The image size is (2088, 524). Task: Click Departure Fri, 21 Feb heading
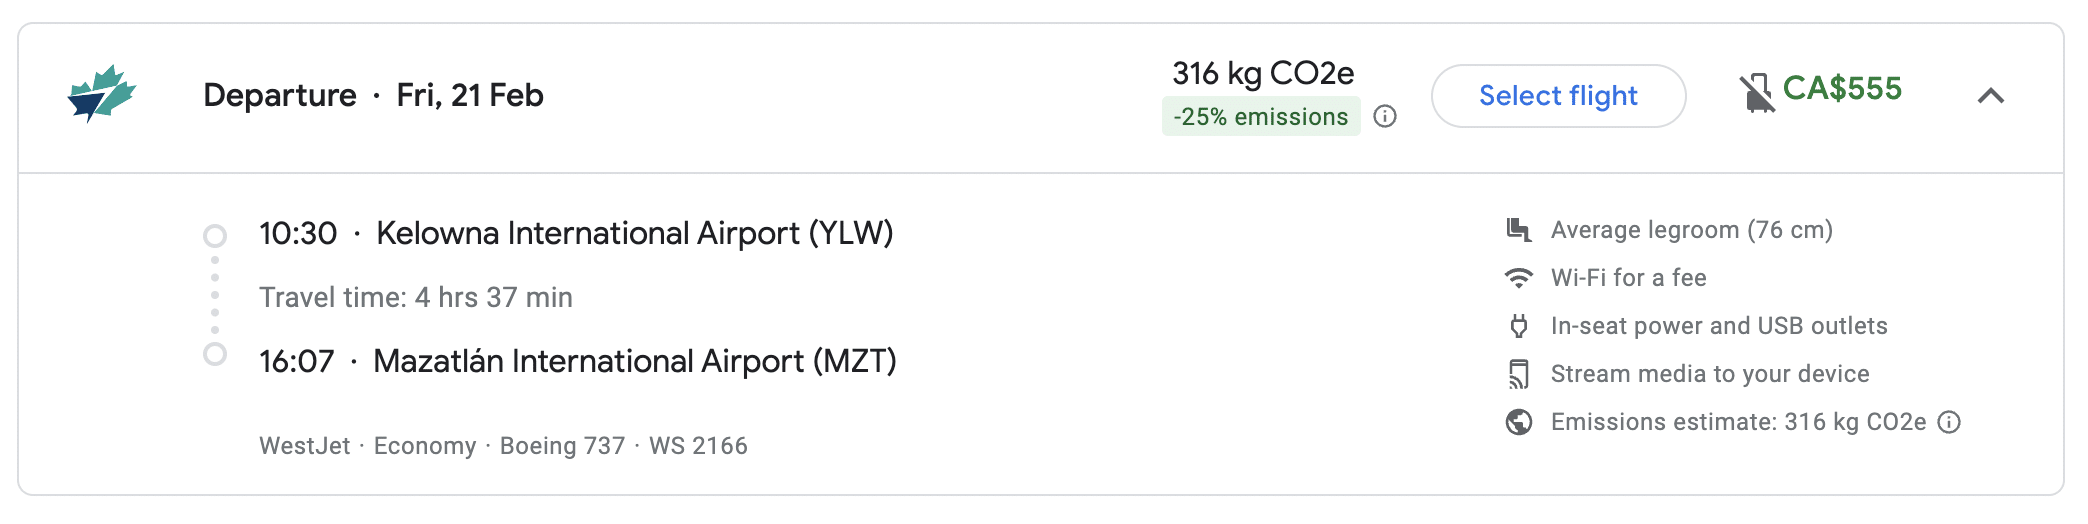coord(373,95)
